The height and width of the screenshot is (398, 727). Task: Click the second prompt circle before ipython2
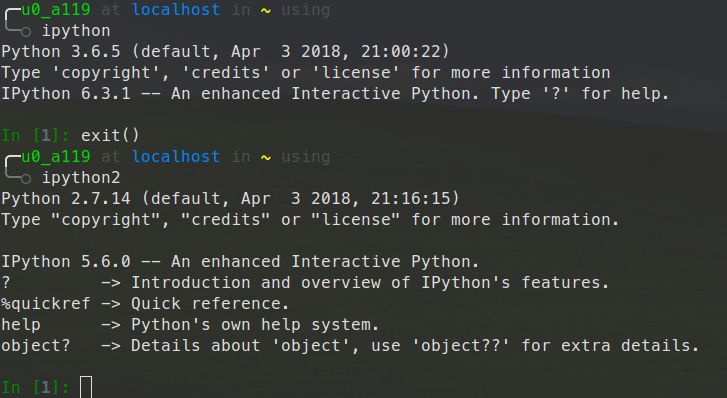click(x=26, y=179)
